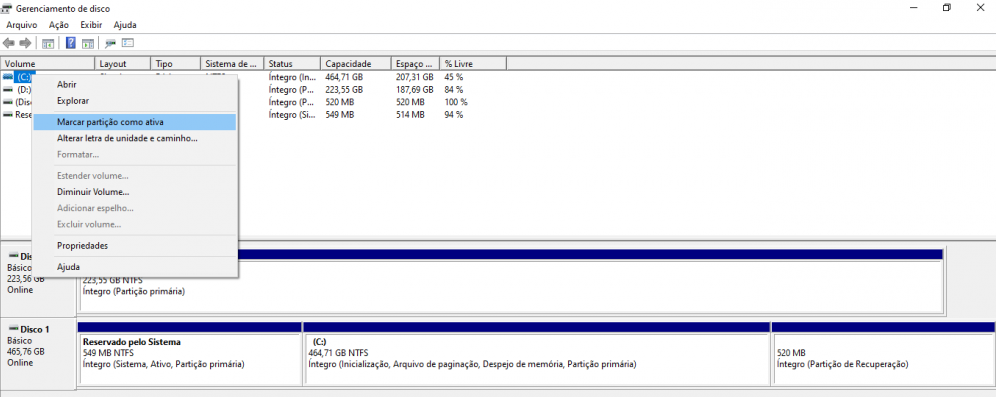
Task: Click the Forward arrow toolbar icon
Action: (x=25, y=43)
